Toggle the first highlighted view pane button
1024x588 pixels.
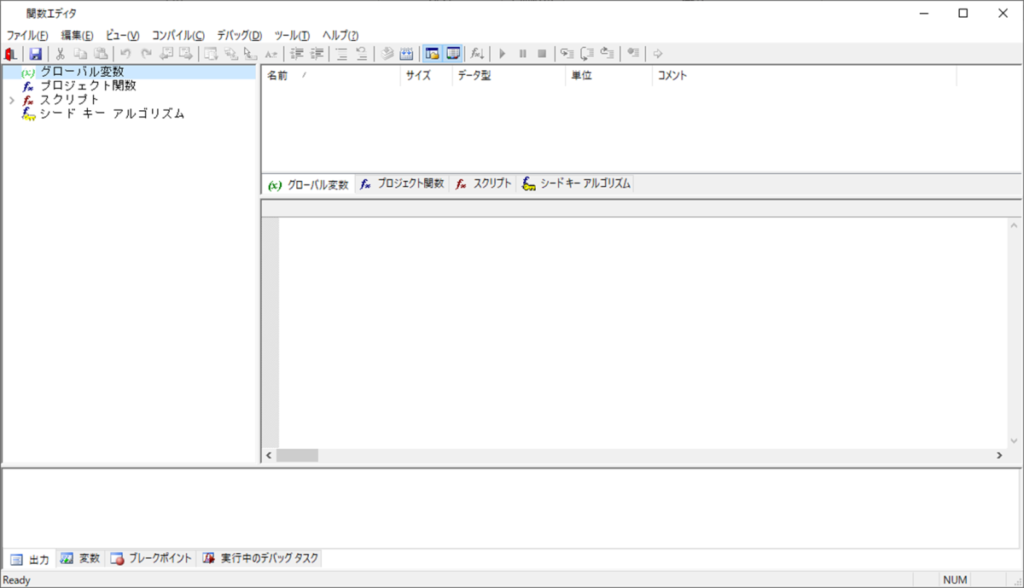432,53
